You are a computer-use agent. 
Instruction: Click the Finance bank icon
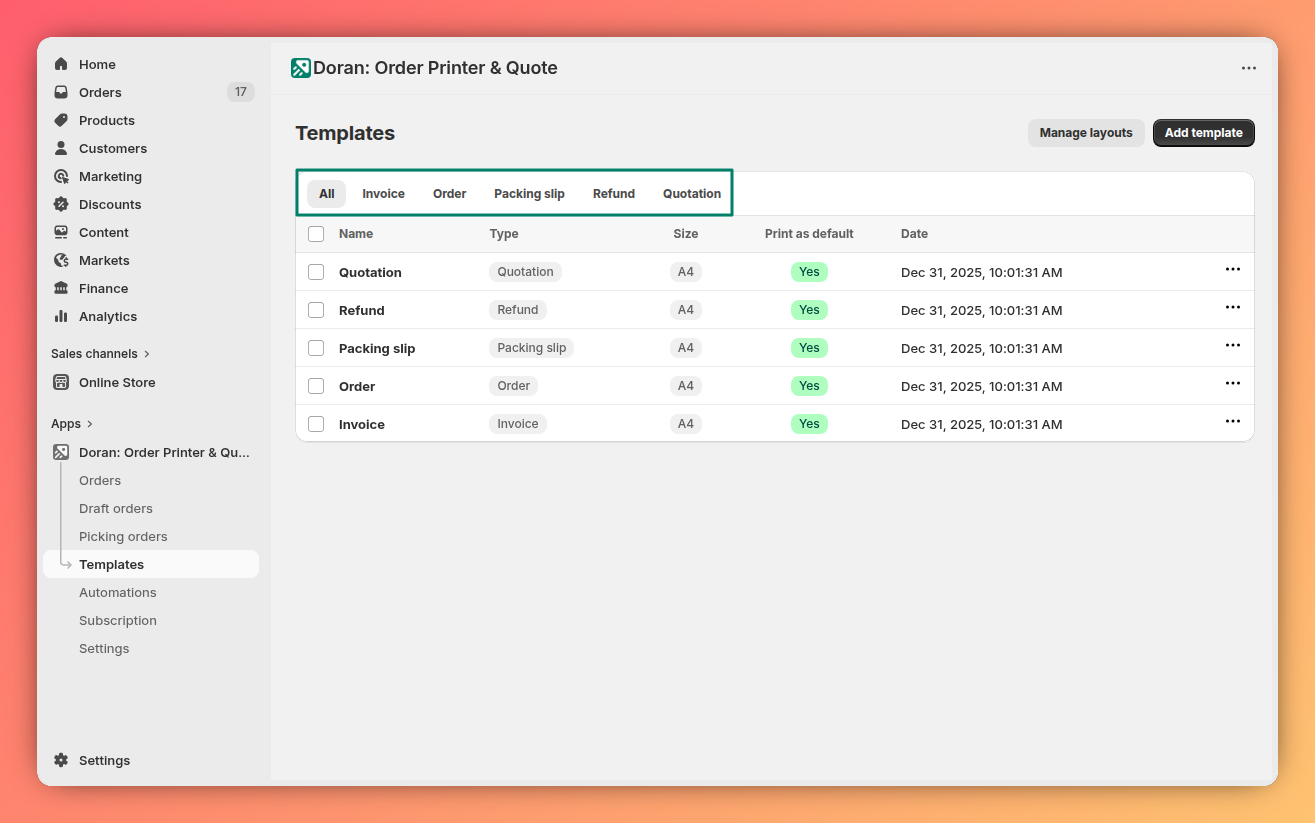click(61, 288)
